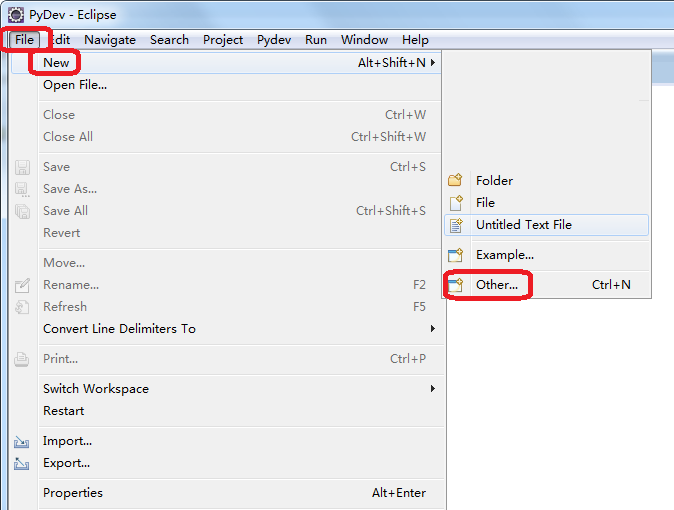
Task: Click the Print printer icon
Action: point(21,359)
